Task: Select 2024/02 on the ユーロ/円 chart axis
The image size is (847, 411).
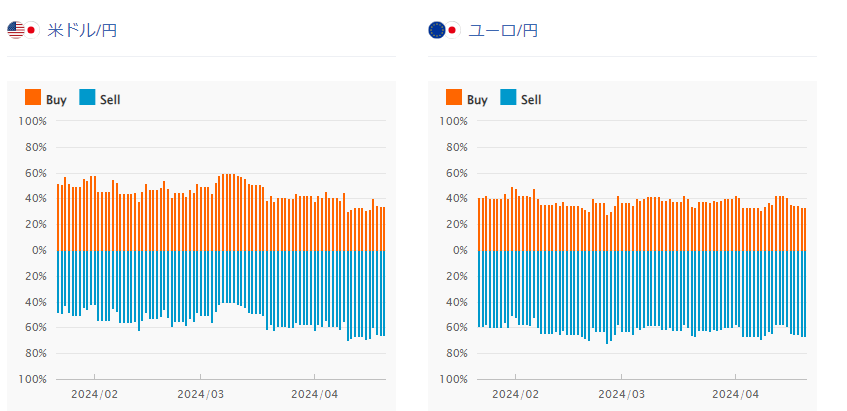Action: tap(515, 394)
